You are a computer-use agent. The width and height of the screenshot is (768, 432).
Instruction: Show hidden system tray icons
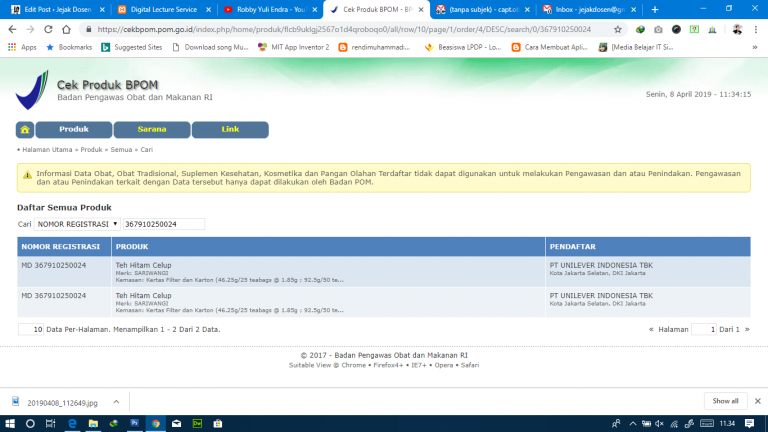[x=632, y=423]
